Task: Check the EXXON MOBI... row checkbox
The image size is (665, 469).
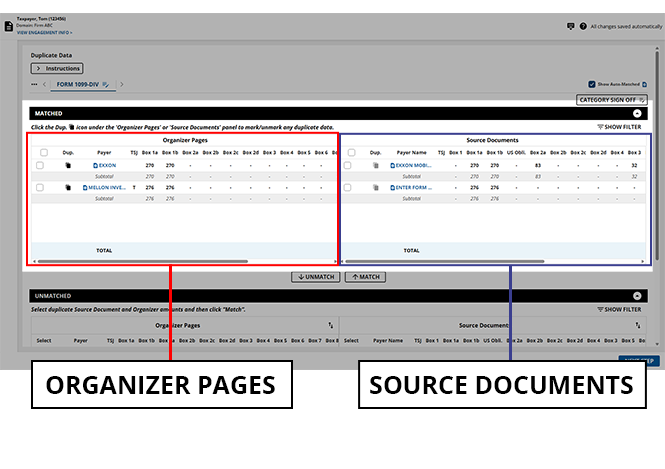Action: point(347,165)
